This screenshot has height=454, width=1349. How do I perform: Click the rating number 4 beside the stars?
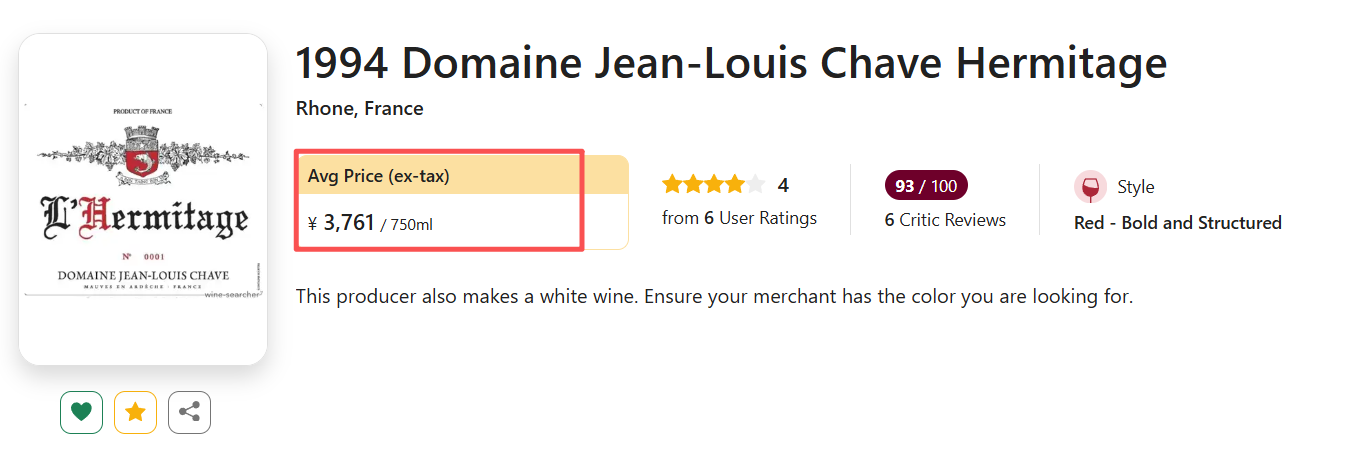click(x=783, y=185)
